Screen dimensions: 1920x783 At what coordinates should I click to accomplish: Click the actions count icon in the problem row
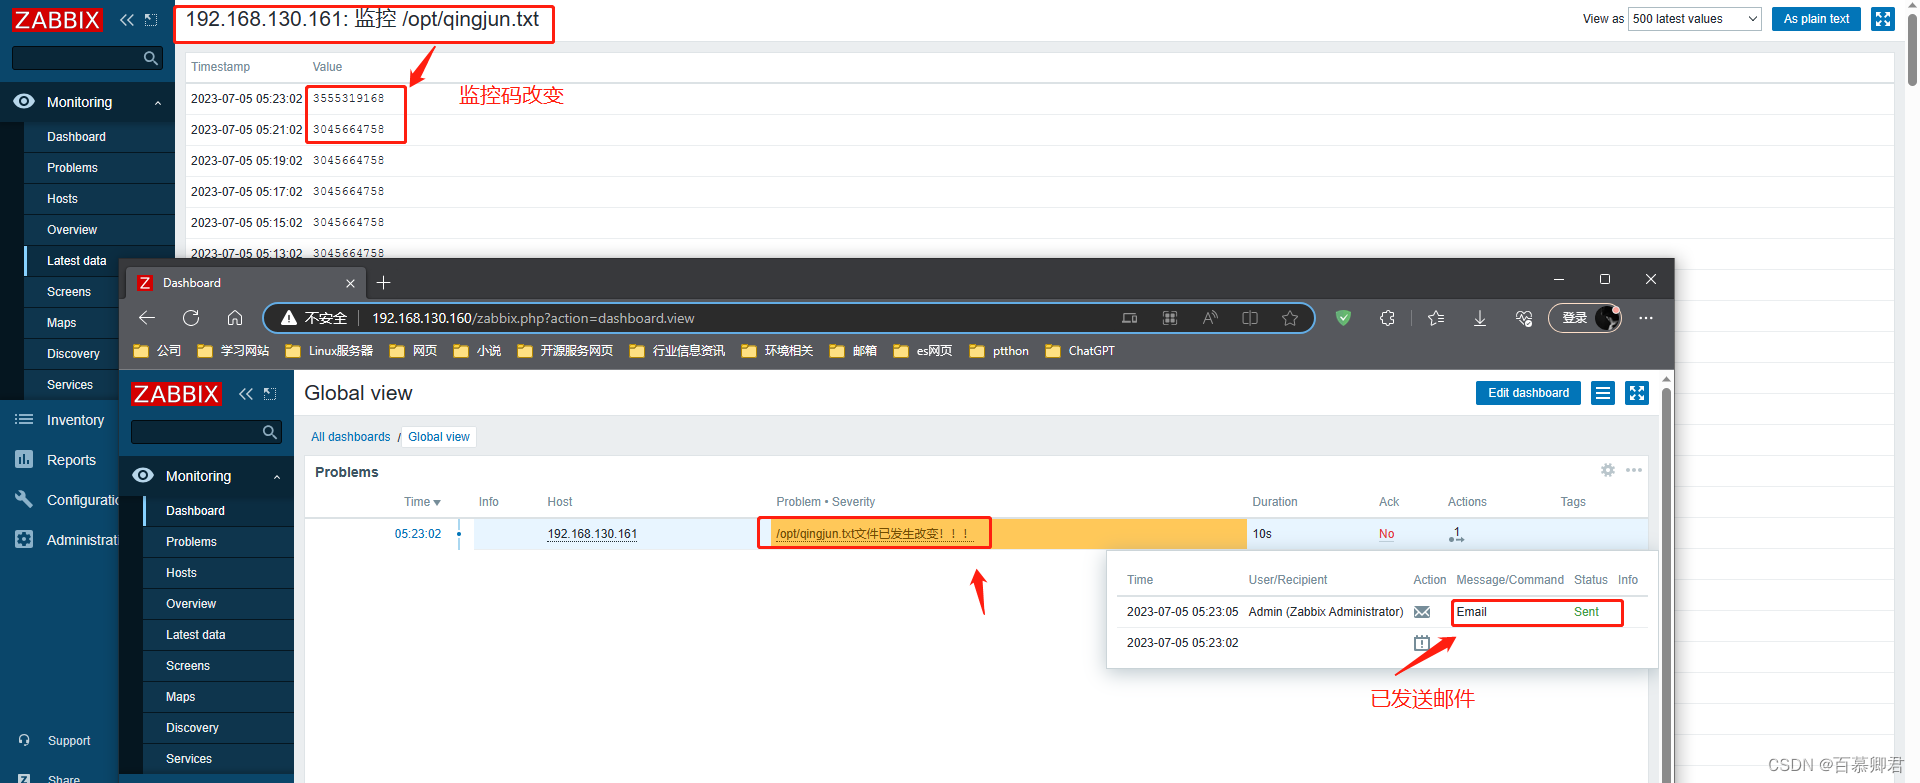pos(1456,534)
